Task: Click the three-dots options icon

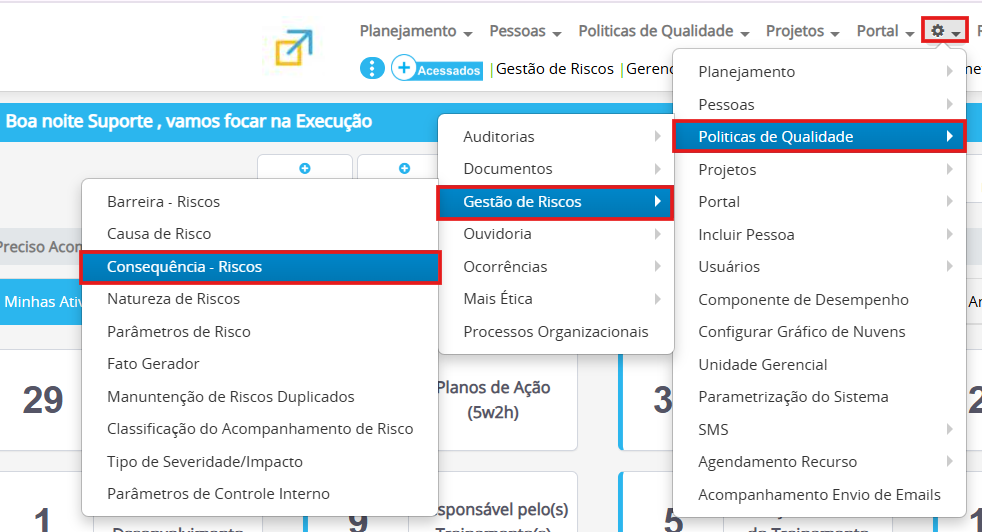Action: (x=371, y=68)
